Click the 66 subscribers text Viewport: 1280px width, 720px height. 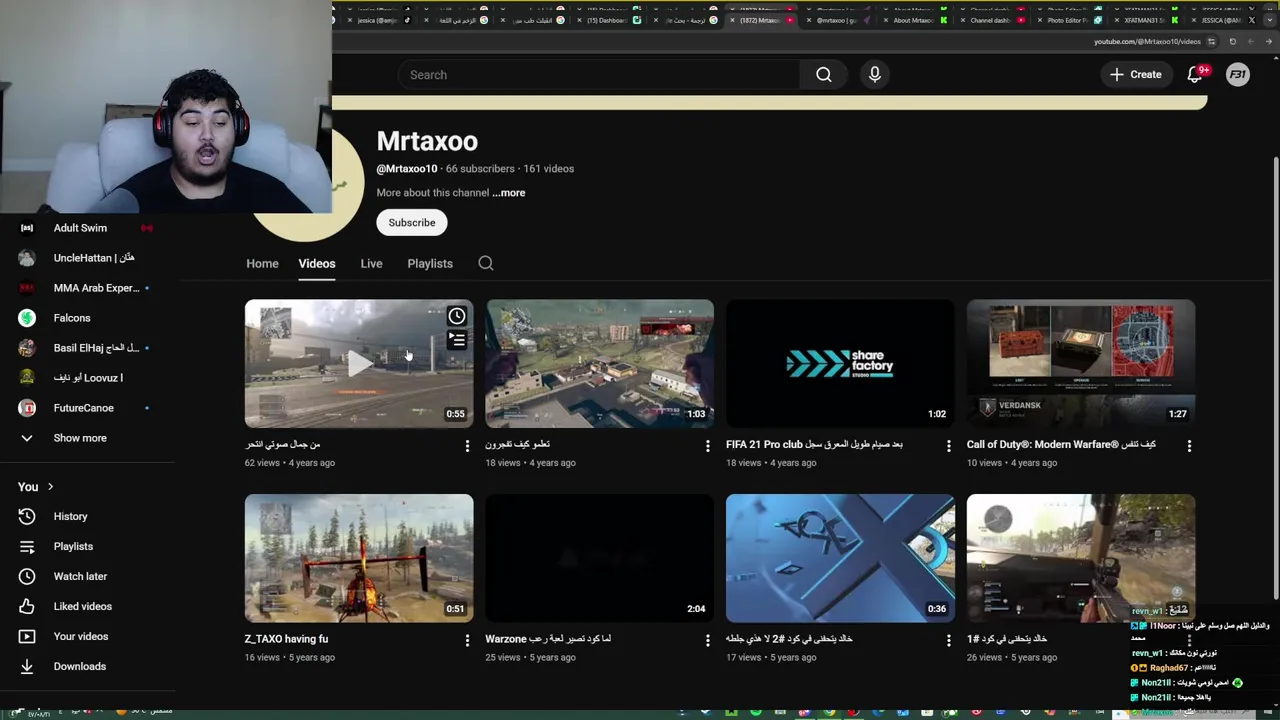pos(480,169)
